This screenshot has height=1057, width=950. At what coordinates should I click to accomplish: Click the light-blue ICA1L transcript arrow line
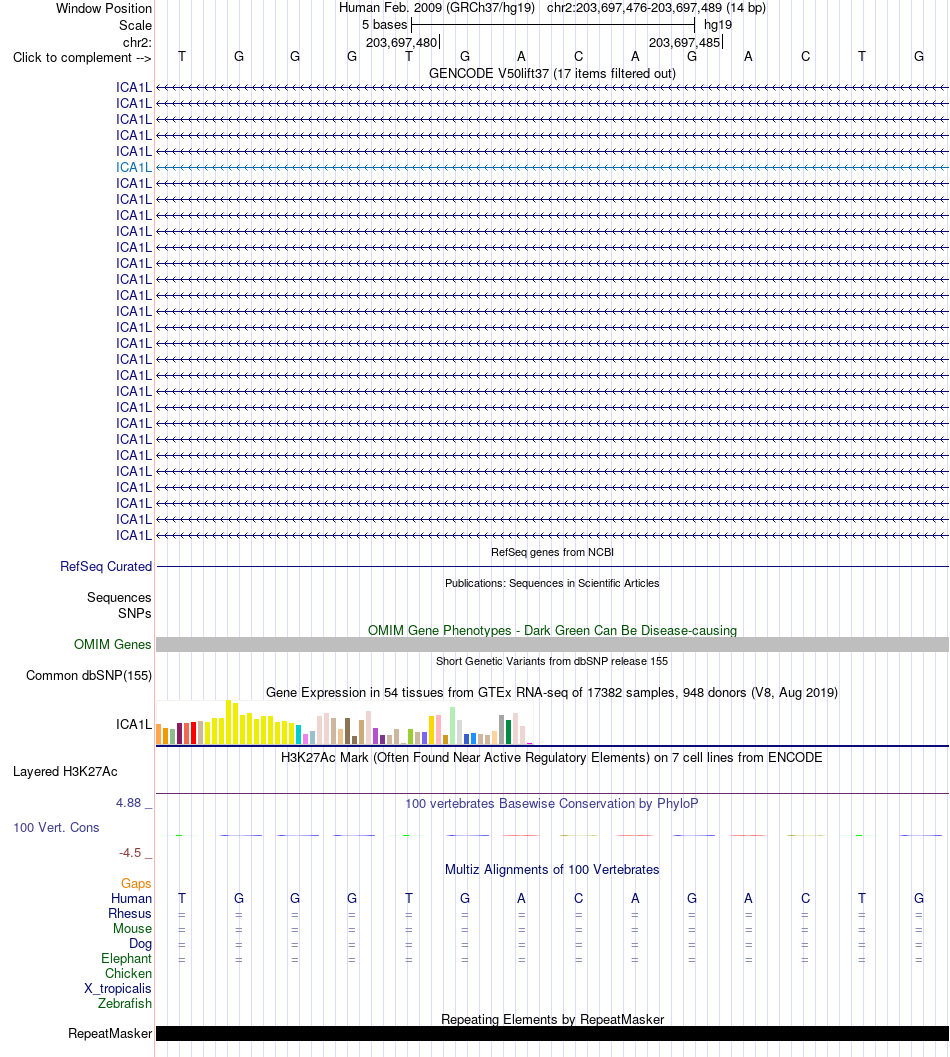[552, 167]
